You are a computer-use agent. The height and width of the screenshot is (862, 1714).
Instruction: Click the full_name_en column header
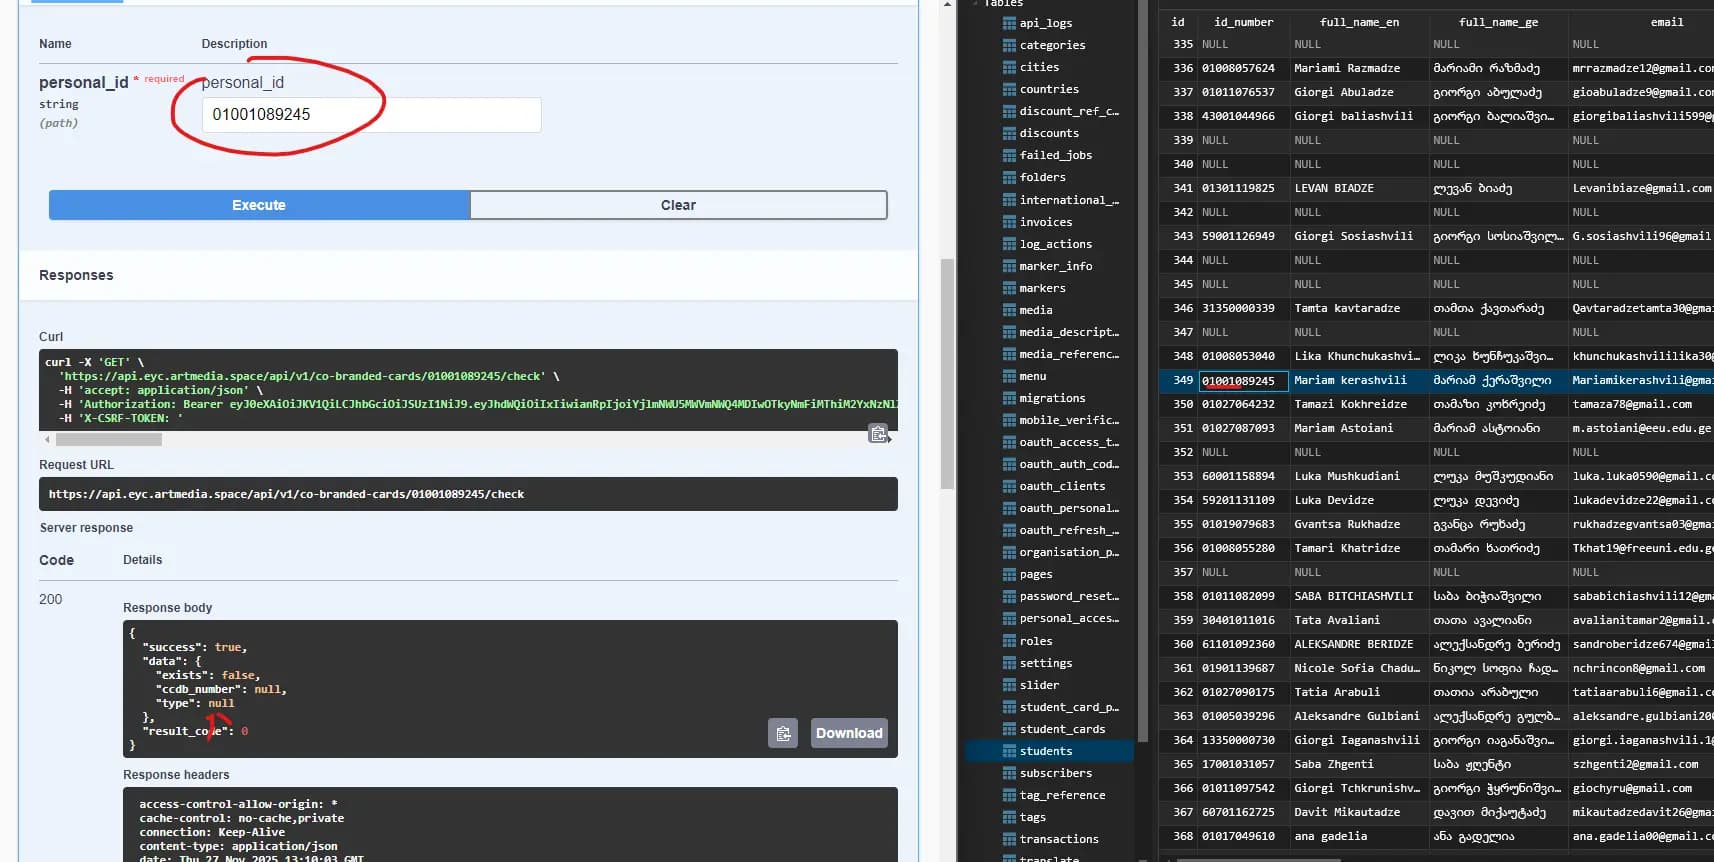[1358, 22]
